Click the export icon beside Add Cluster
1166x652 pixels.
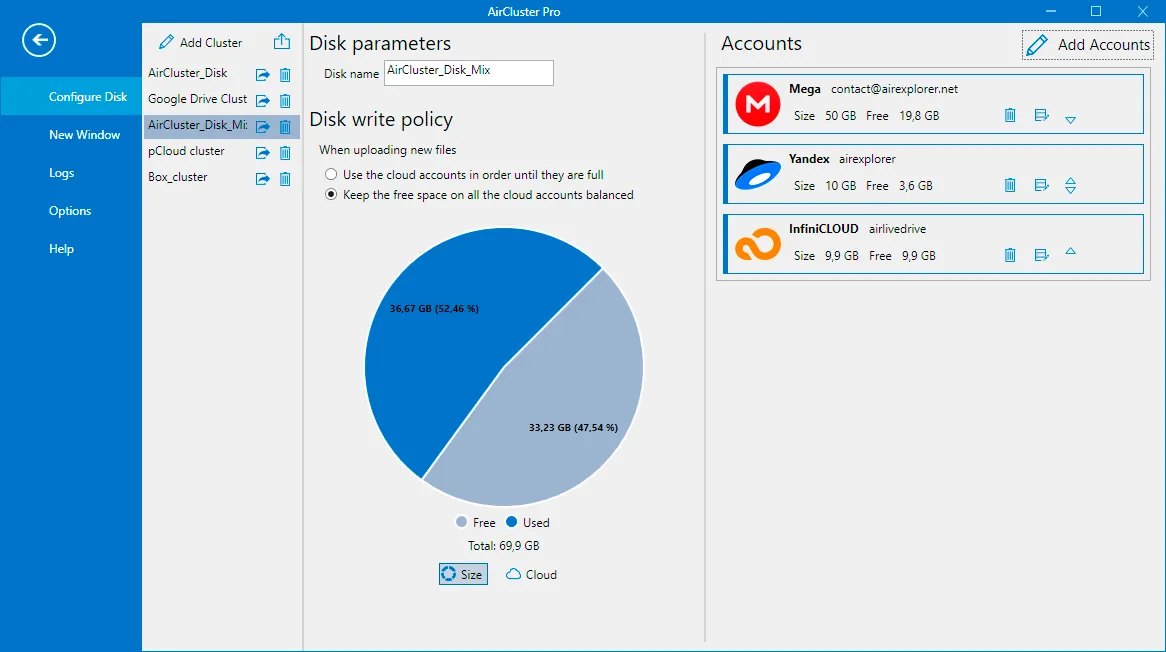[282, 42]
